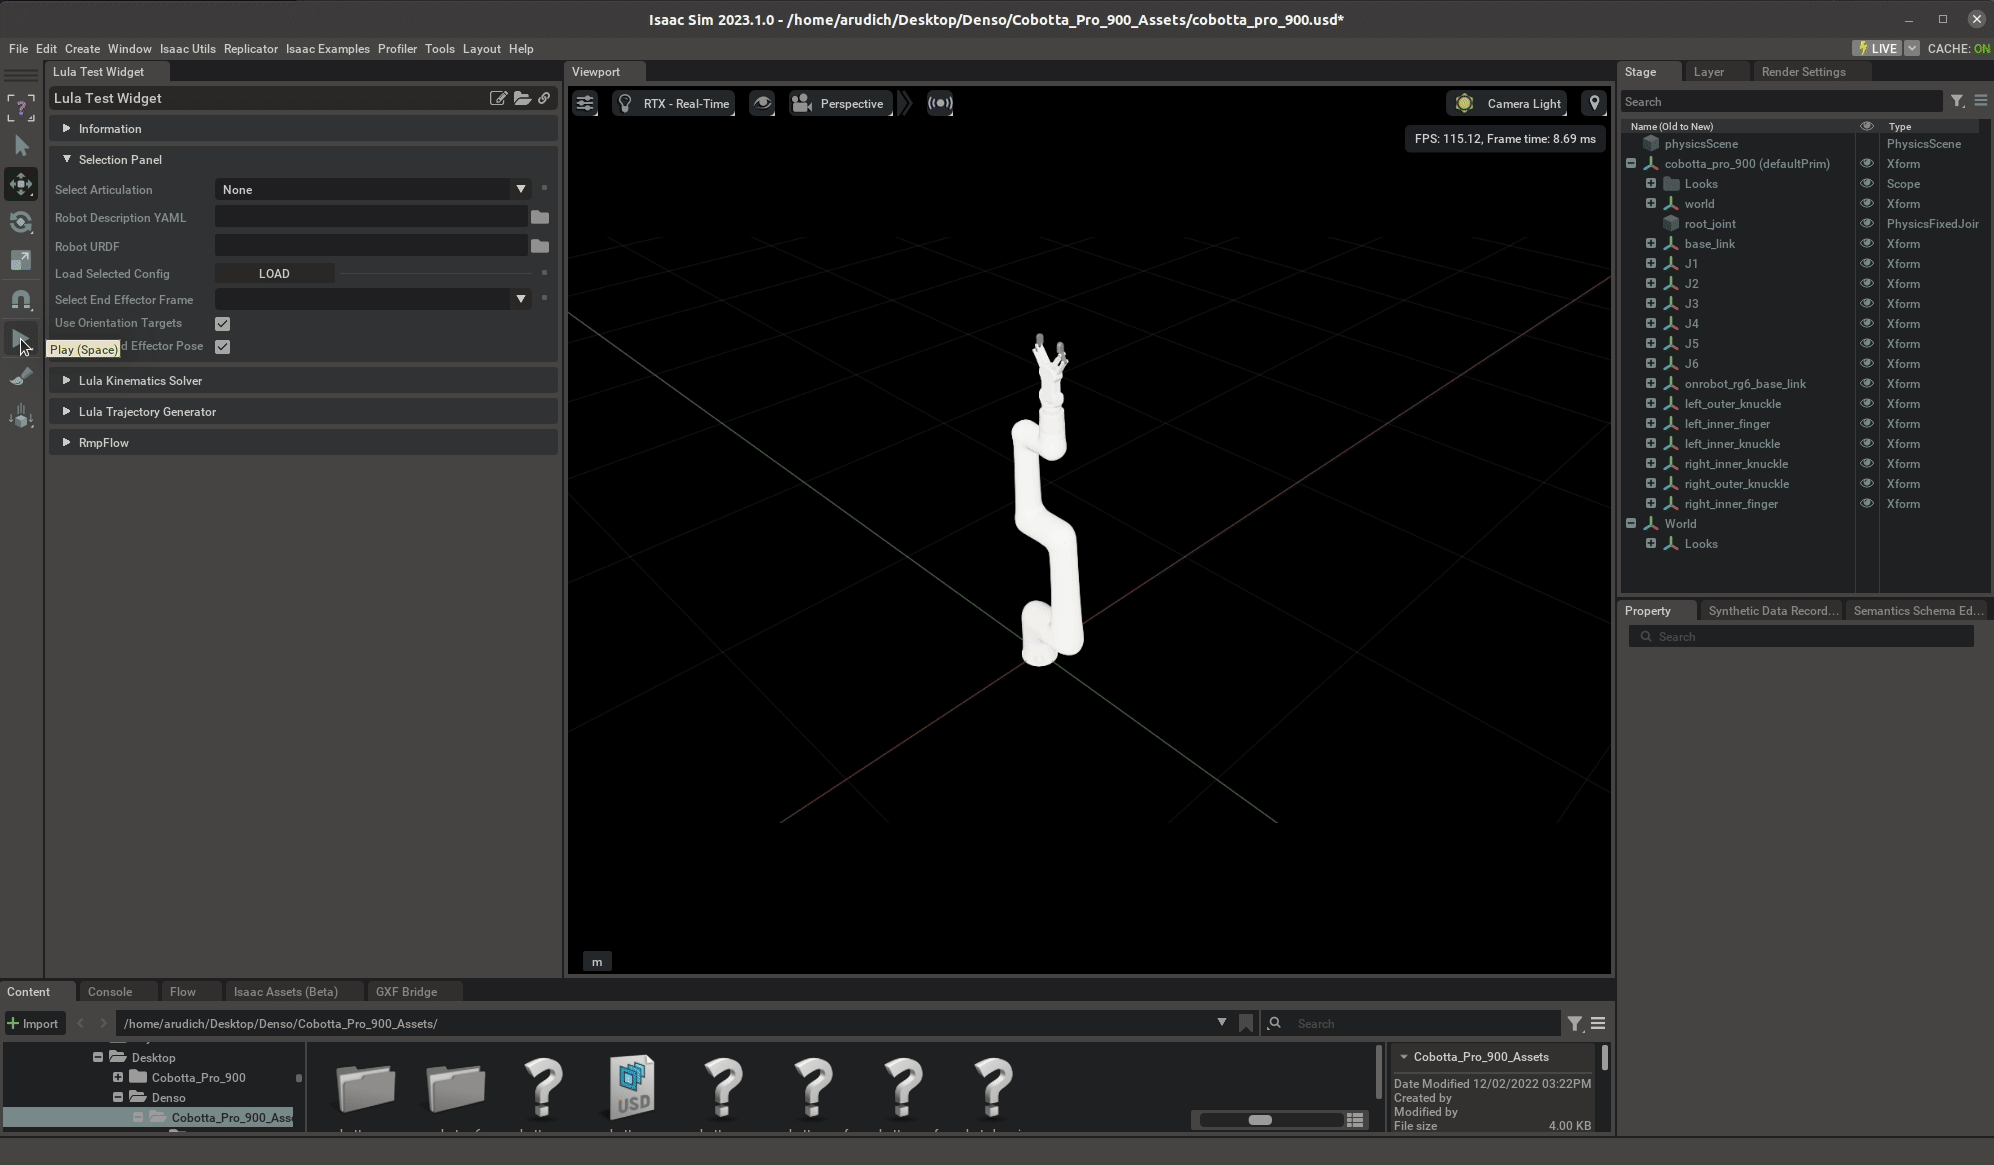1994x1165 pixels.
Task: Open Content browser options menu icon
Action: pyautogui.click(x=1598, y=1023)
